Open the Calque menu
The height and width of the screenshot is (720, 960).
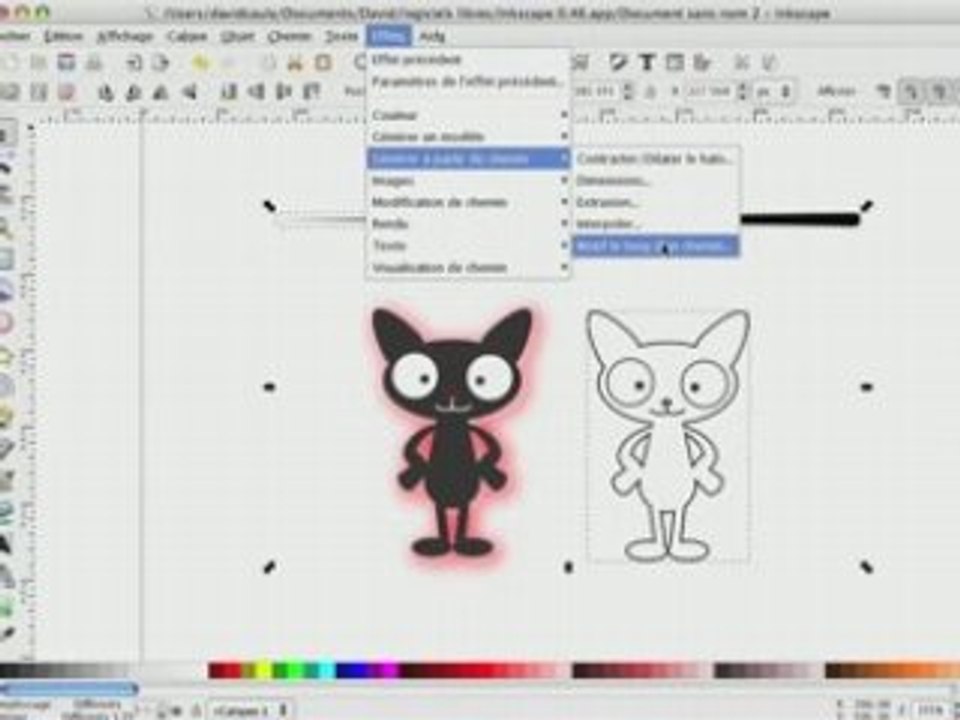(187, 36)
